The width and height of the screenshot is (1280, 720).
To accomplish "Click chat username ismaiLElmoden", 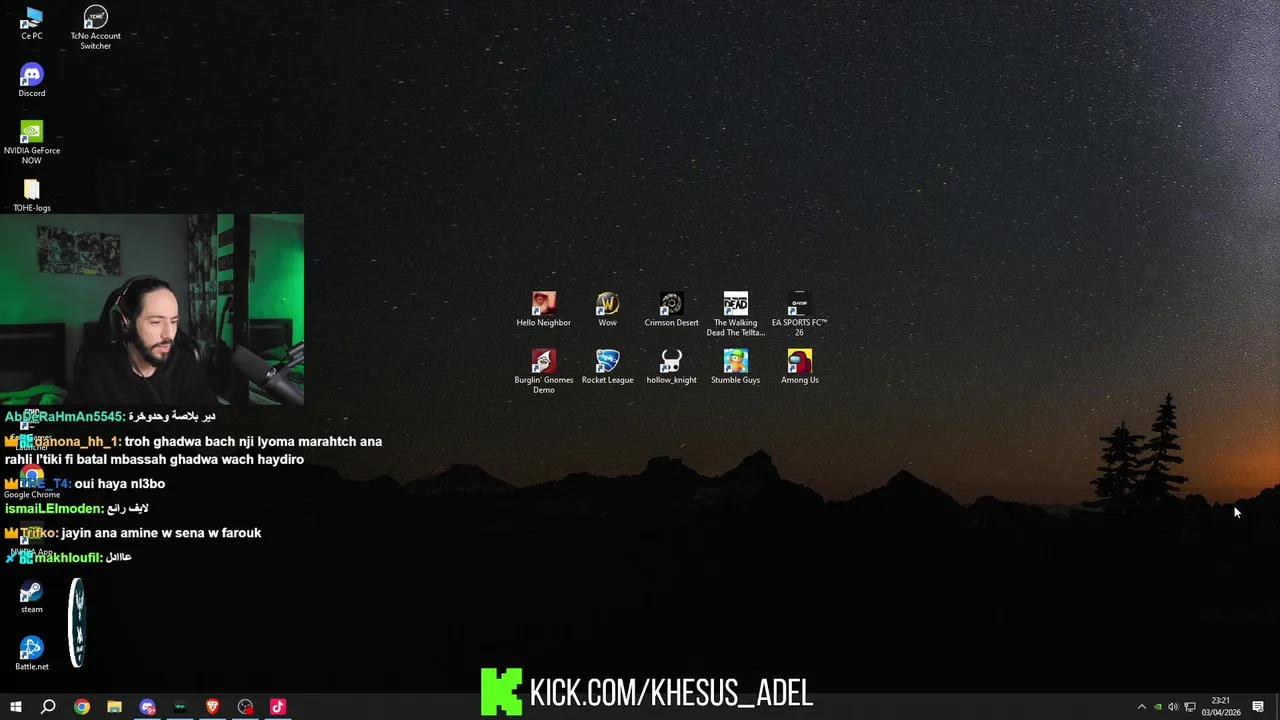I will pos(53,509).
